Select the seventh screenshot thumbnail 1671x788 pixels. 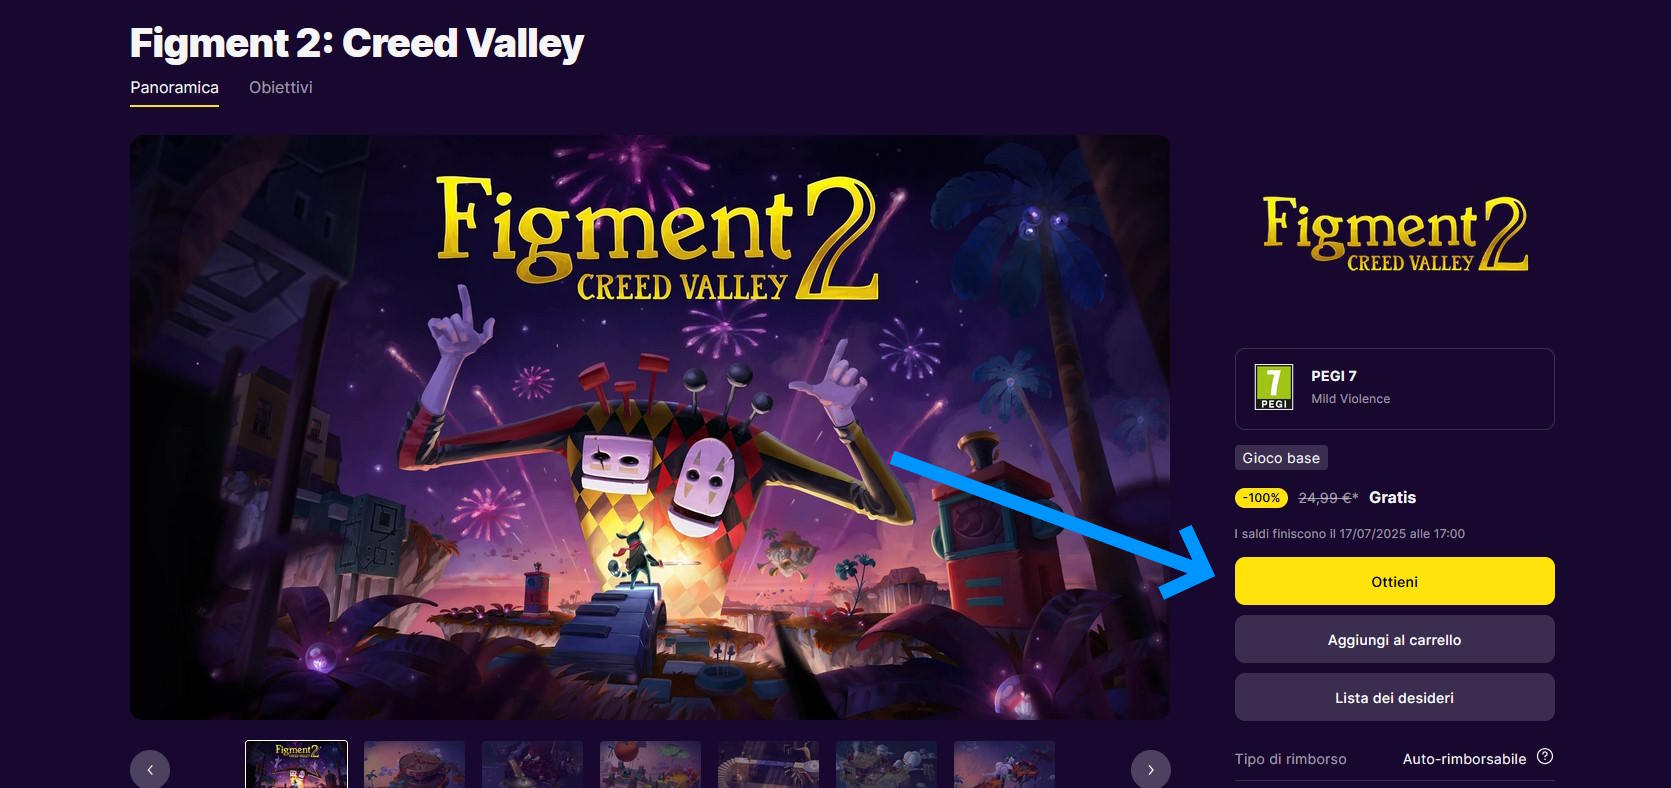[1004, 764]
